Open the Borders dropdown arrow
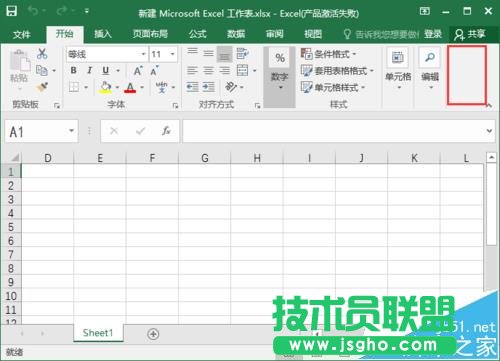The height and width of the screenshot is (361, 500). tap(86, 87)
